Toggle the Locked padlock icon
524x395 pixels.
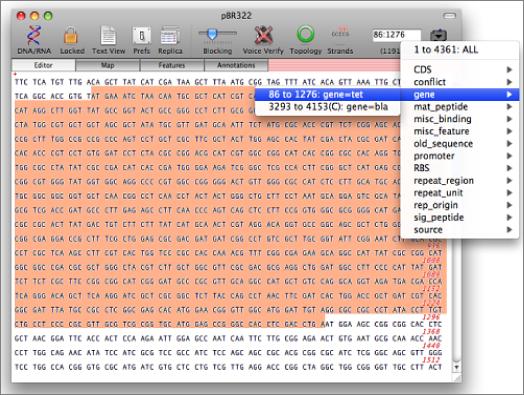click(x=72, y=36)
